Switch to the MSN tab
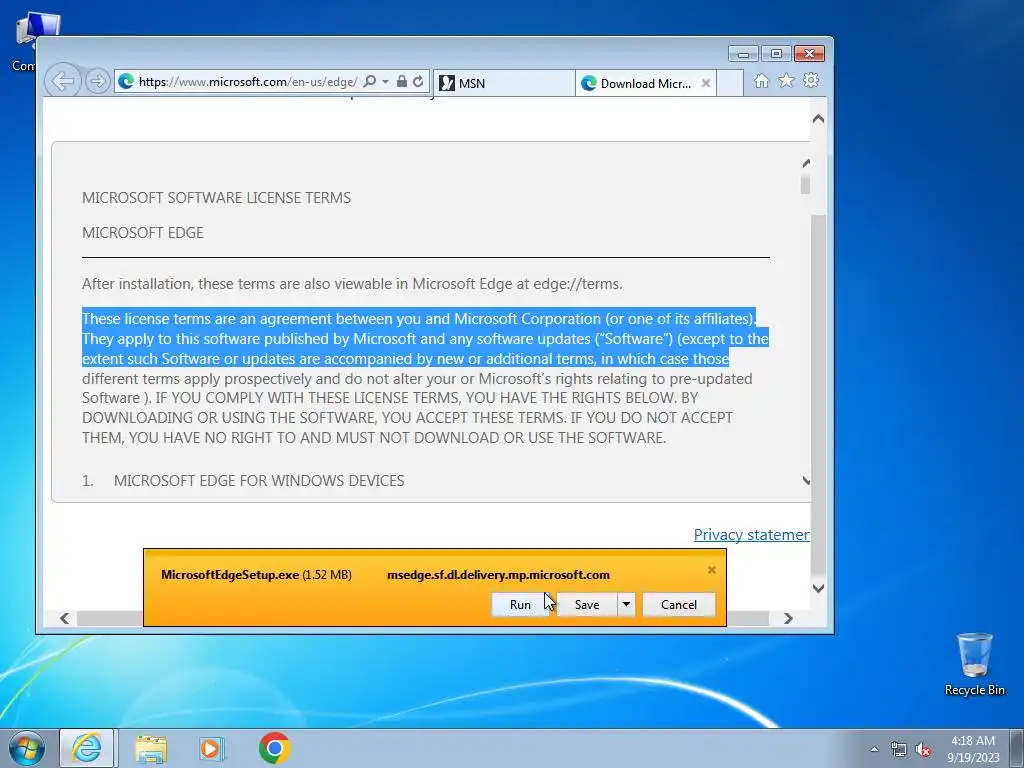This screenshot has width=1024, height=768. pos(504,84)
